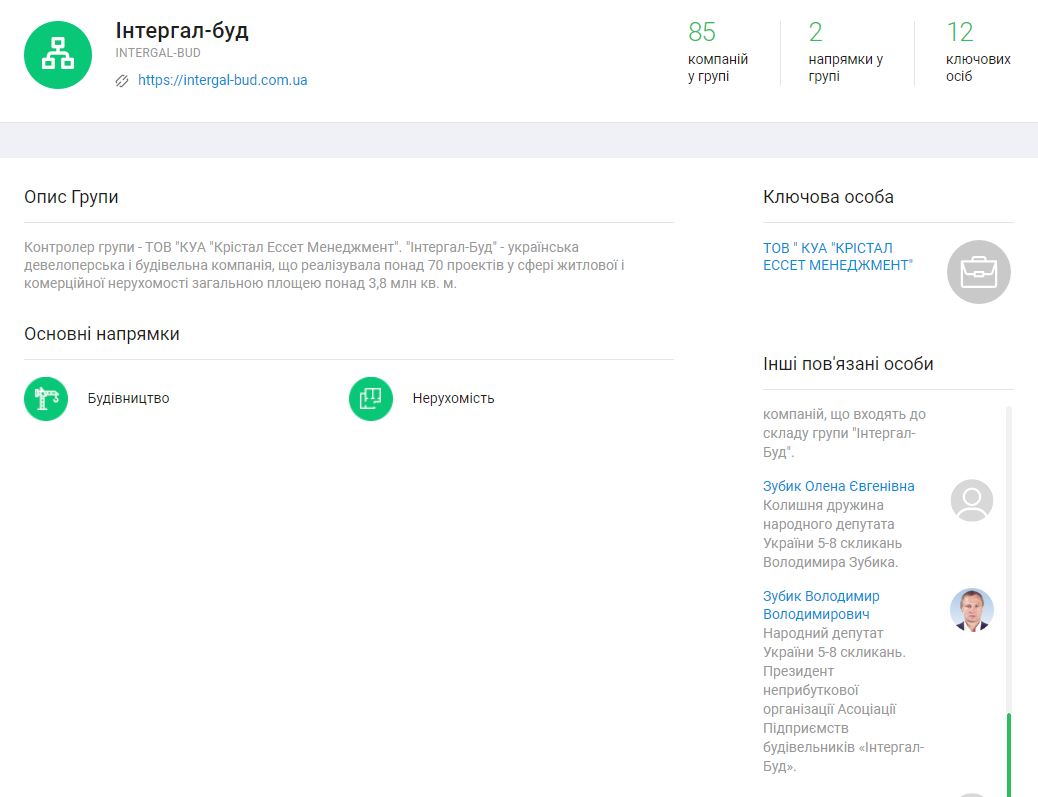1038x797 pixels.
Task: Click the green scrollbar thumb in related persons list
Action: point(1009,753)
